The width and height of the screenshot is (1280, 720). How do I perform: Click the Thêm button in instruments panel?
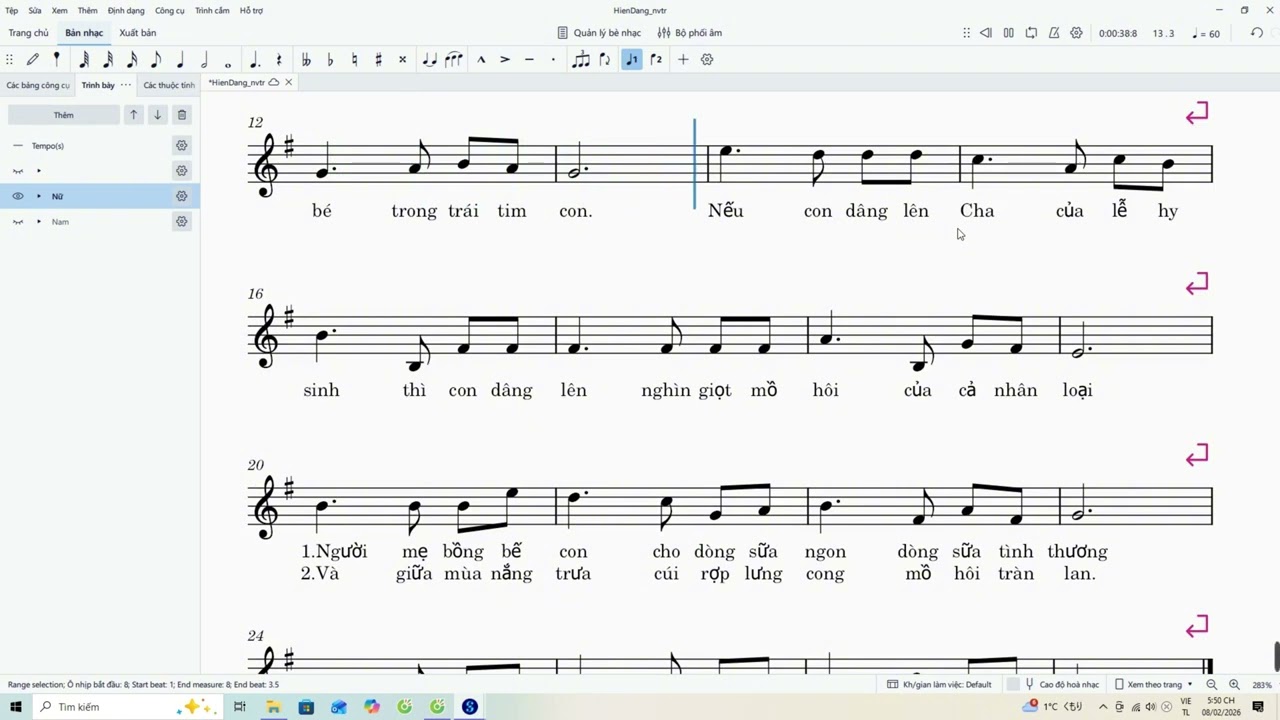point(63,115)
